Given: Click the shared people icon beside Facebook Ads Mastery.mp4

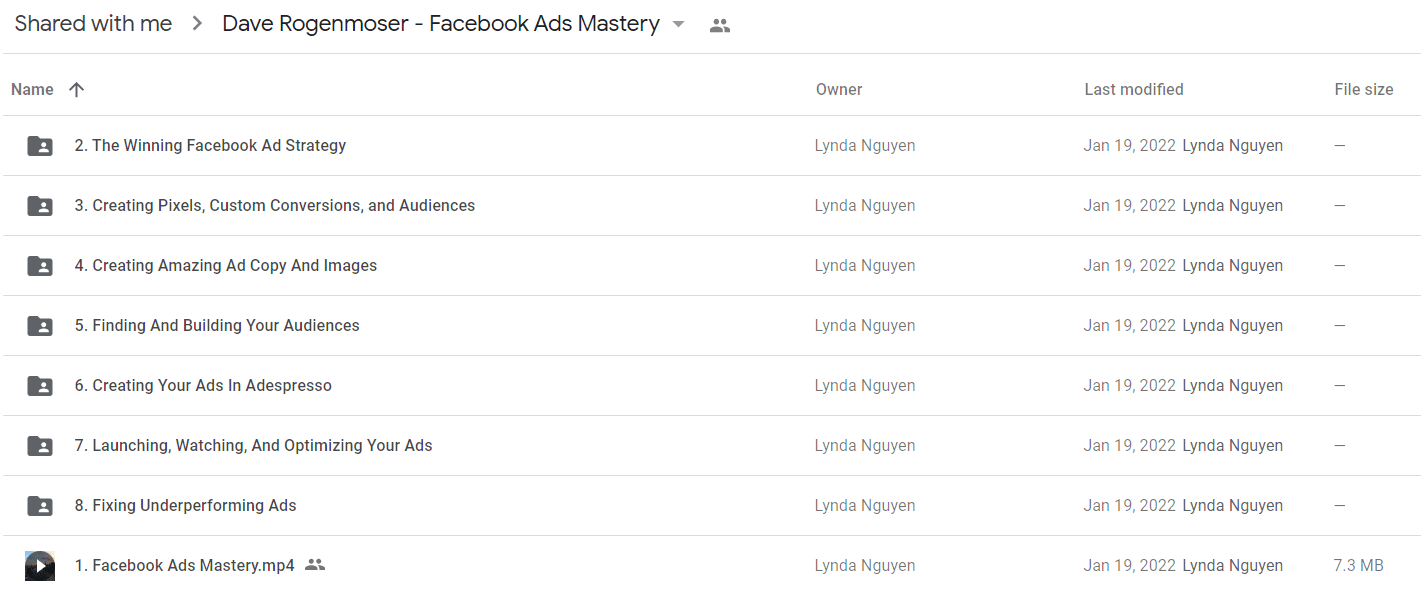Looking at the screenshot, I should (315, 565).
